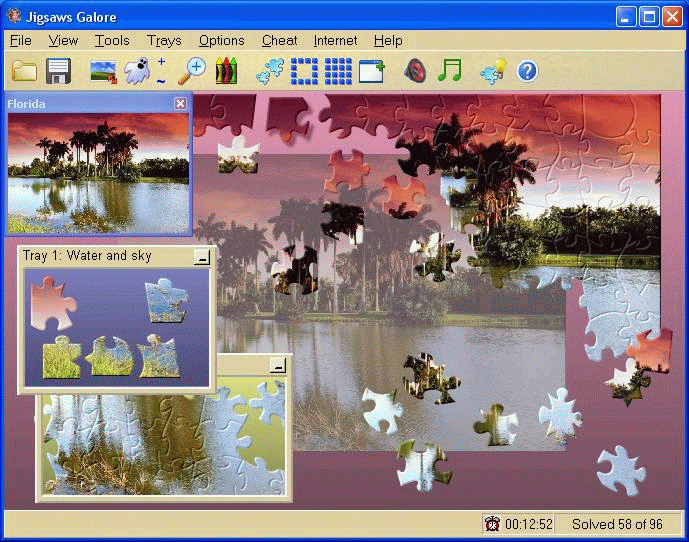Close the Florida preview panel
This screenshot has height=542, width=689.
181,103
